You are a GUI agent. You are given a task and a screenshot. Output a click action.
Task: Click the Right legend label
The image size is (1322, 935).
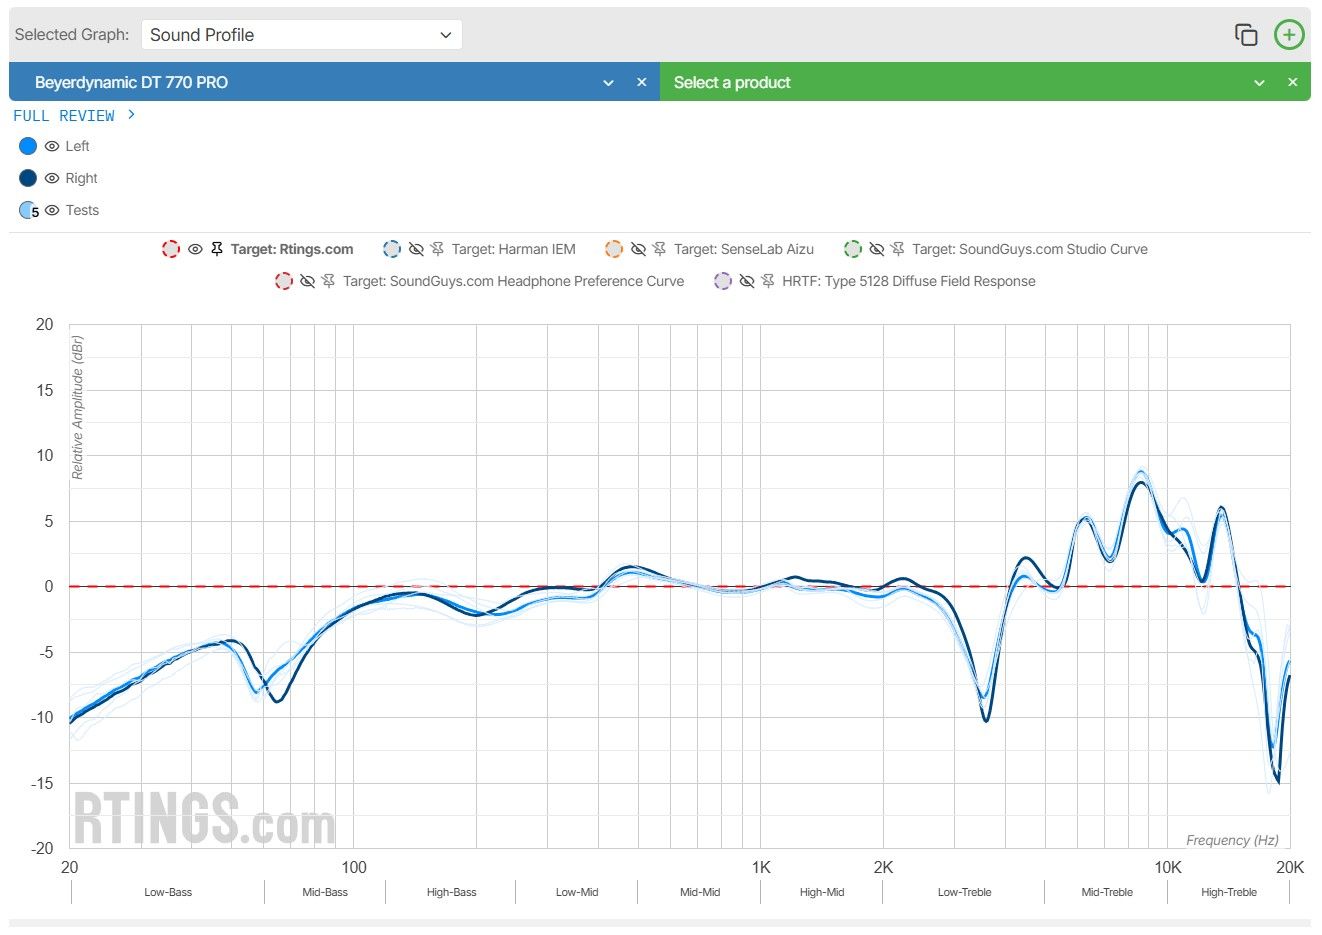(x=81, y=178)
